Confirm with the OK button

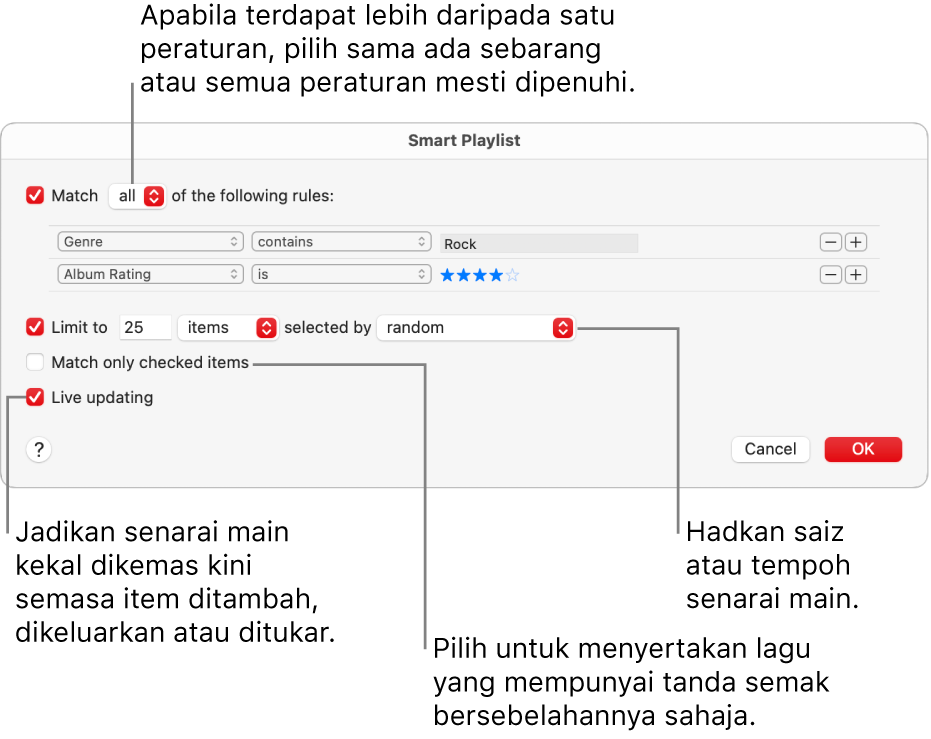(x=863, y=449)
